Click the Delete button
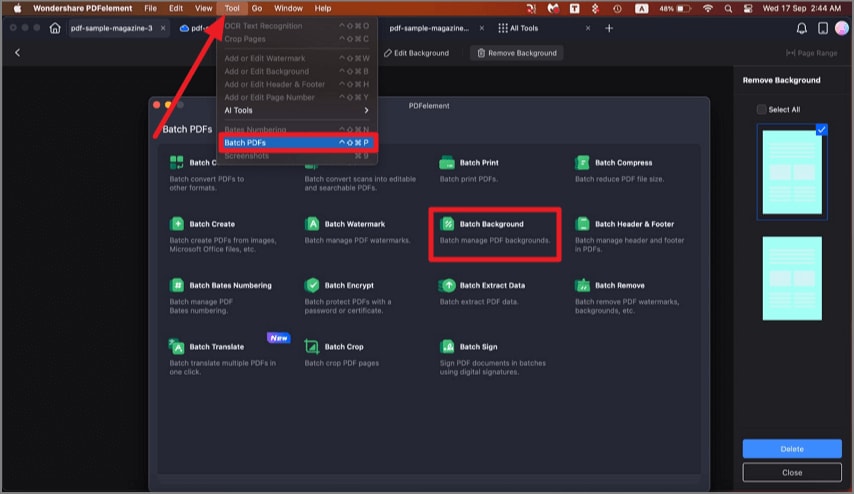854x494 pixels. pos(792,449)
